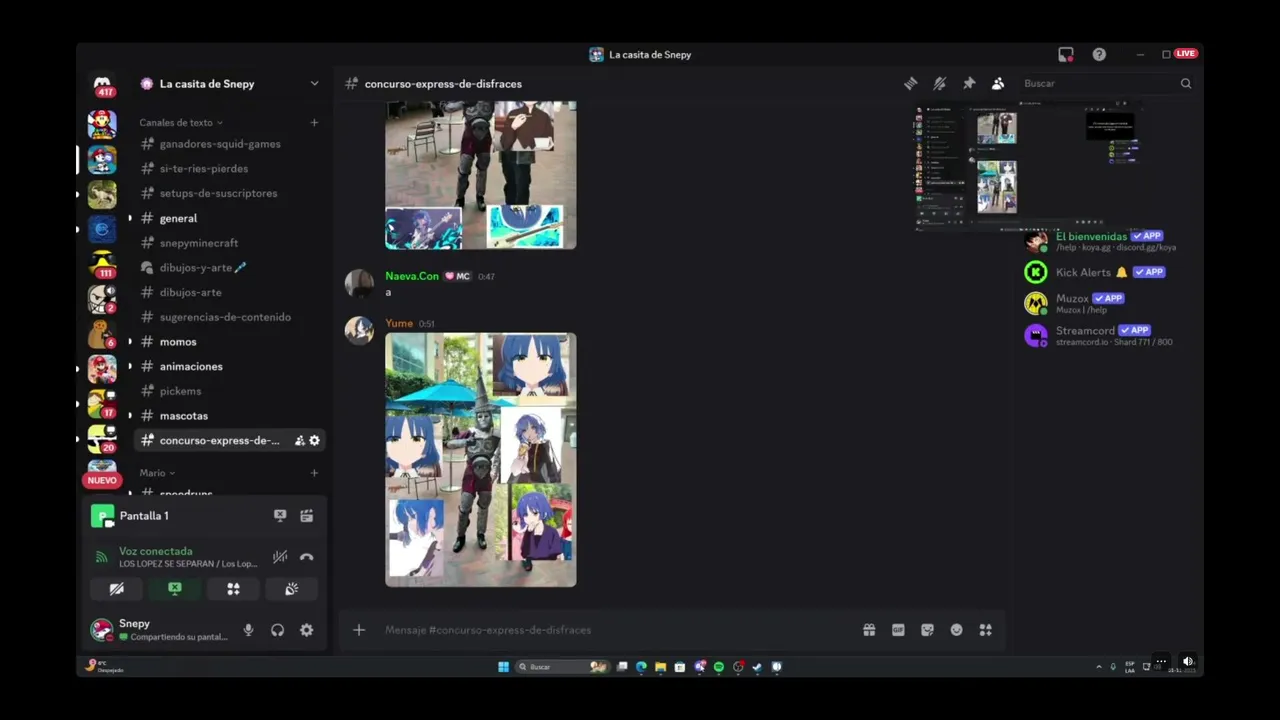Open the GIF picker button
Viewport: 1280px width, 720px height.
tap(898, 630)
